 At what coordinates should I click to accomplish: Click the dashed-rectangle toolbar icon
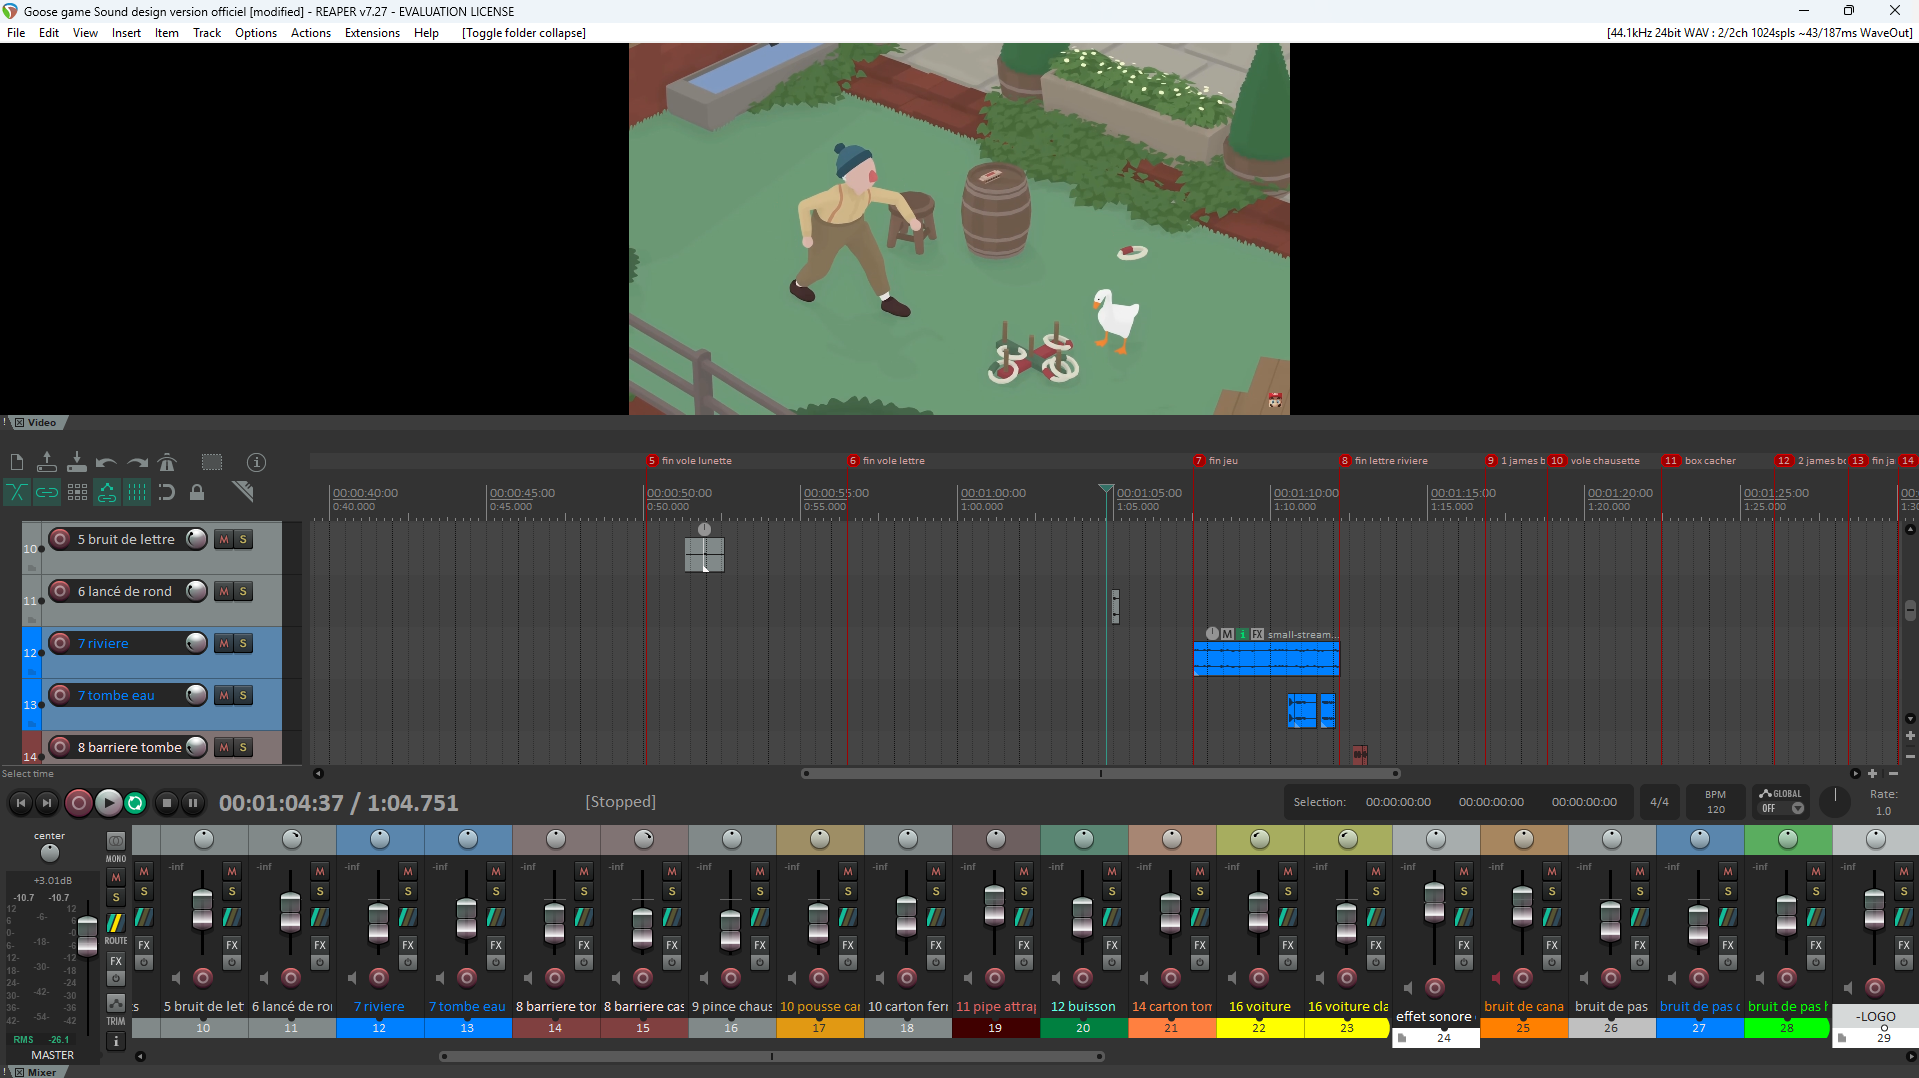[x=212, y=462]
